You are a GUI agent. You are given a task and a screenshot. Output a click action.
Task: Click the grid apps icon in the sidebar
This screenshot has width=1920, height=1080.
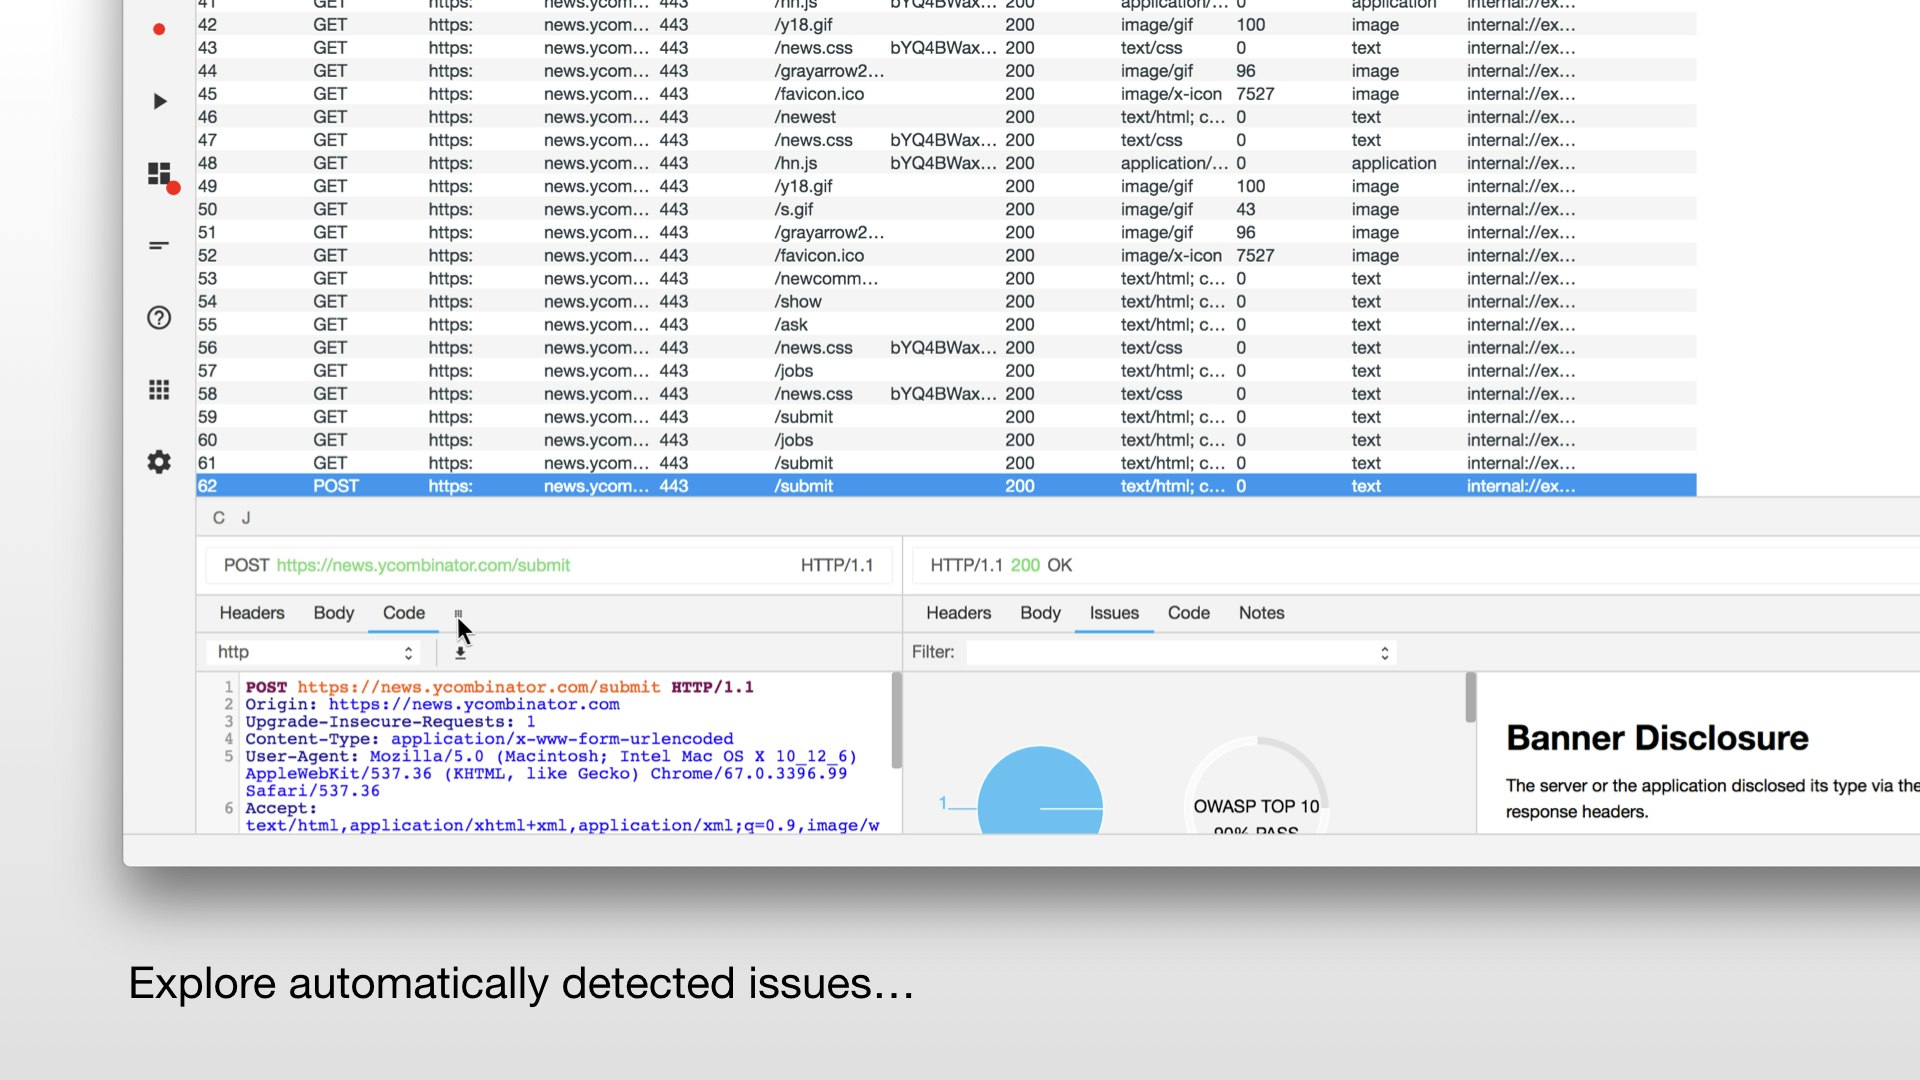(158, 390)
